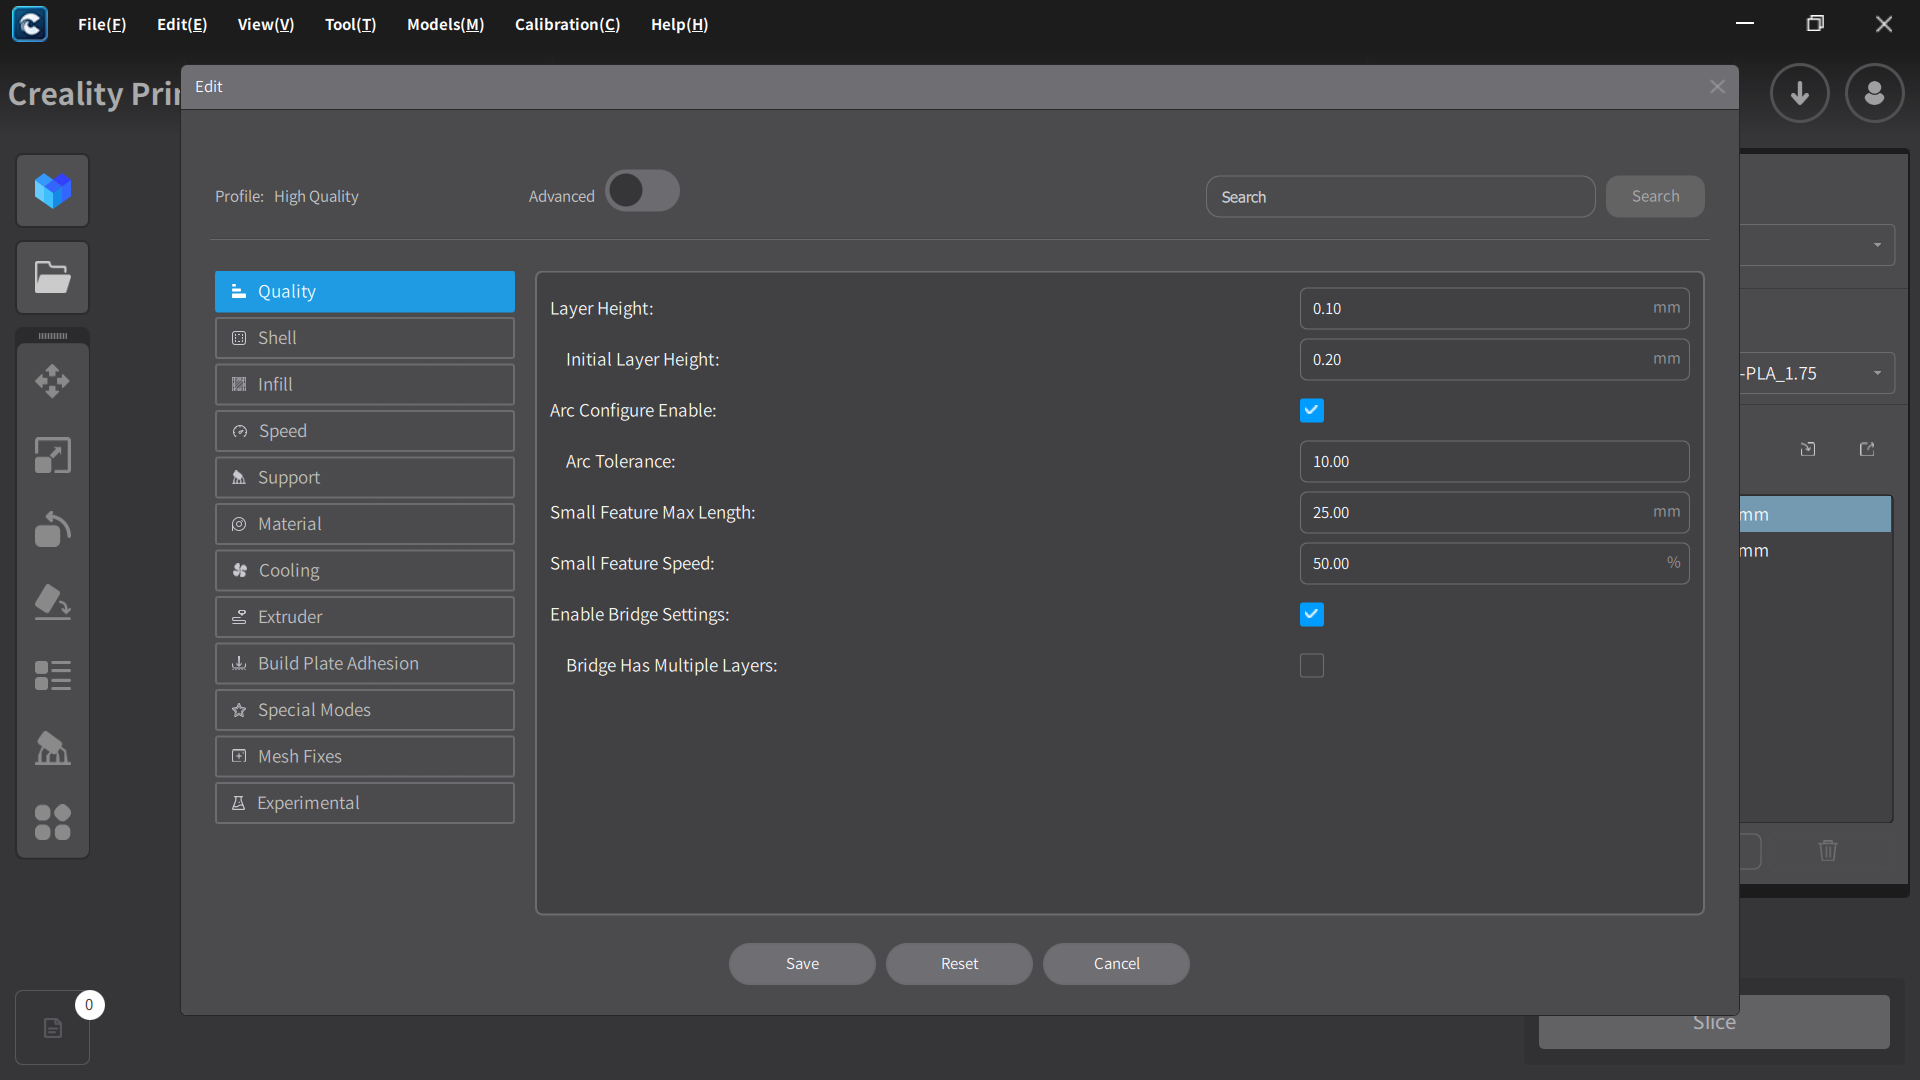Check Bridge Has Multiple Layers
Screen dimensions: 1920x1080
point(1312,665)
